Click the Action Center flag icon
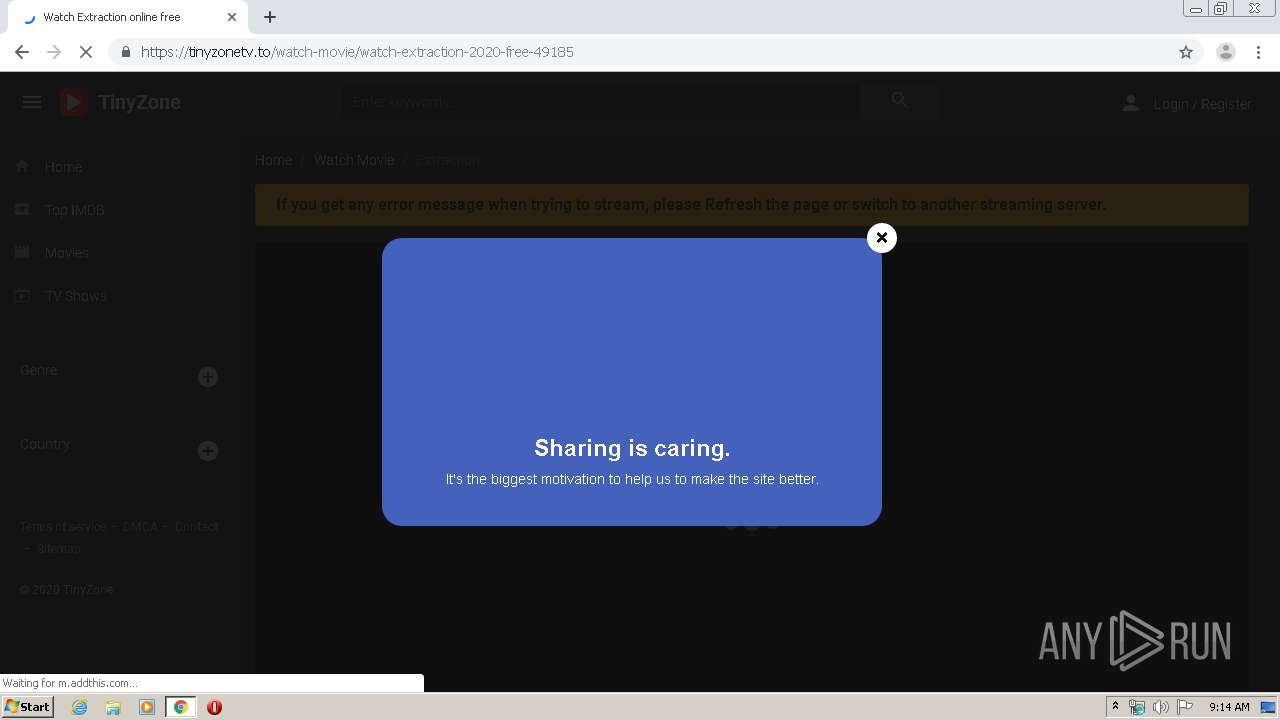The height and width of the screenshot is (720, 1280). 1185,707
